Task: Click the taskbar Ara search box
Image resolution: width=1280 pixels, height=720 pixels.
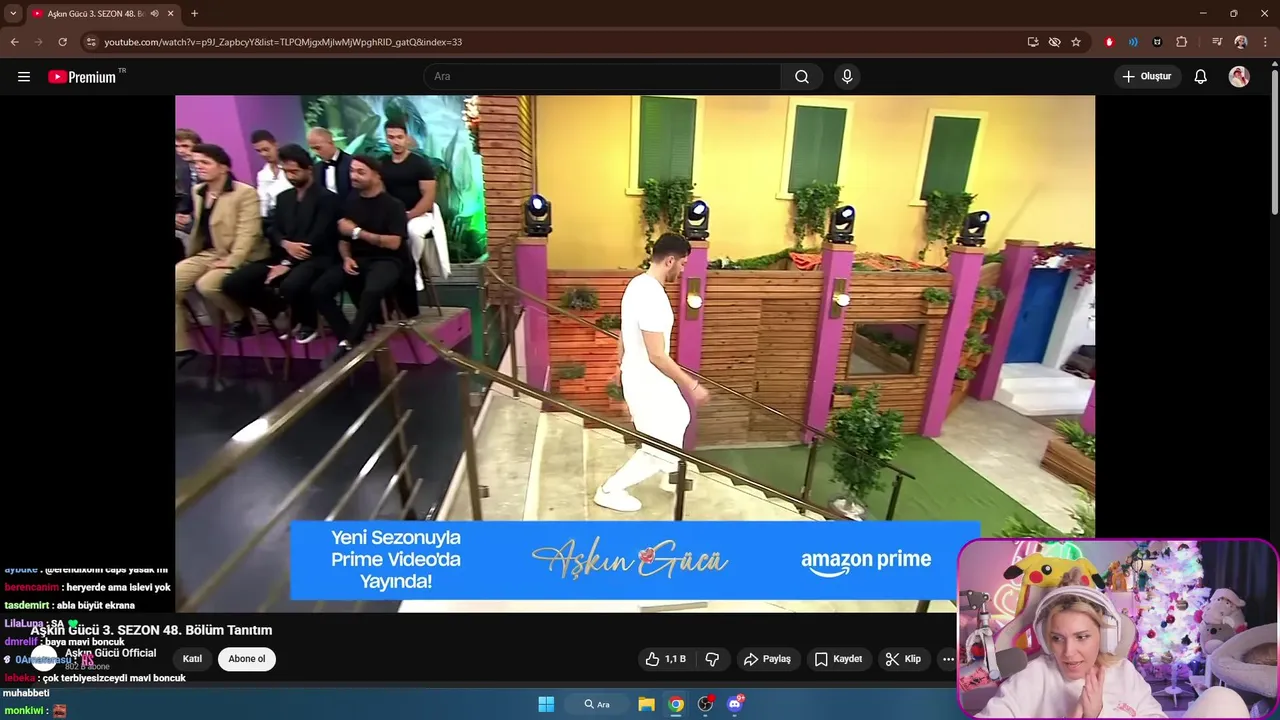Action: click(597, 704)
